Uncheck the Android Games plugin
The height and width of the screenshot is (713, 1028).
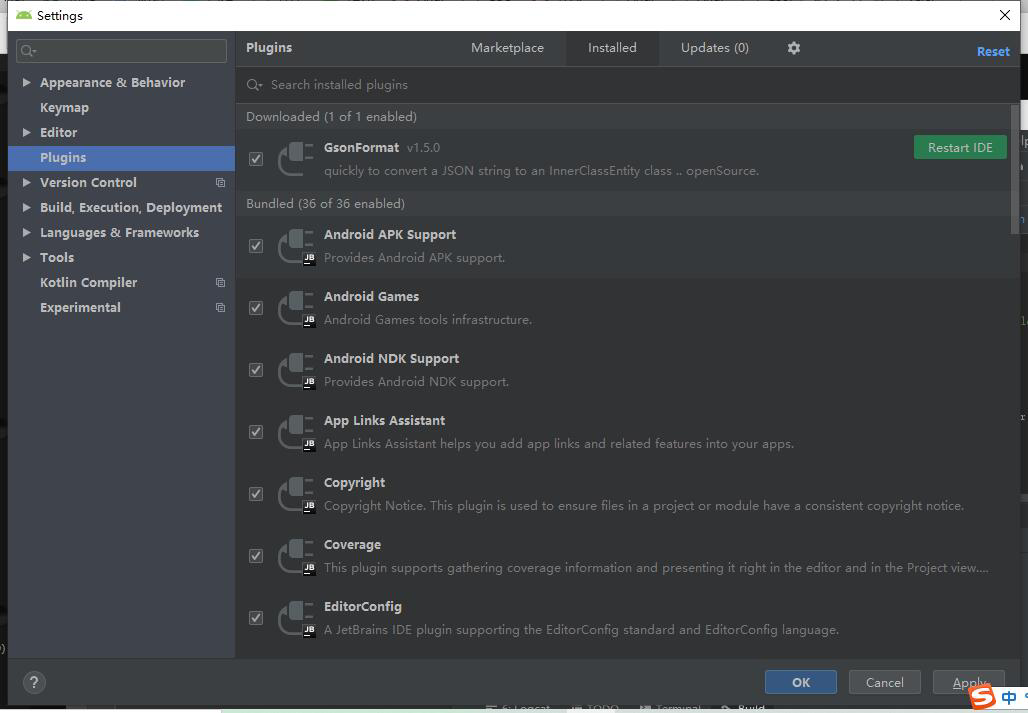[x=256, y=308]
